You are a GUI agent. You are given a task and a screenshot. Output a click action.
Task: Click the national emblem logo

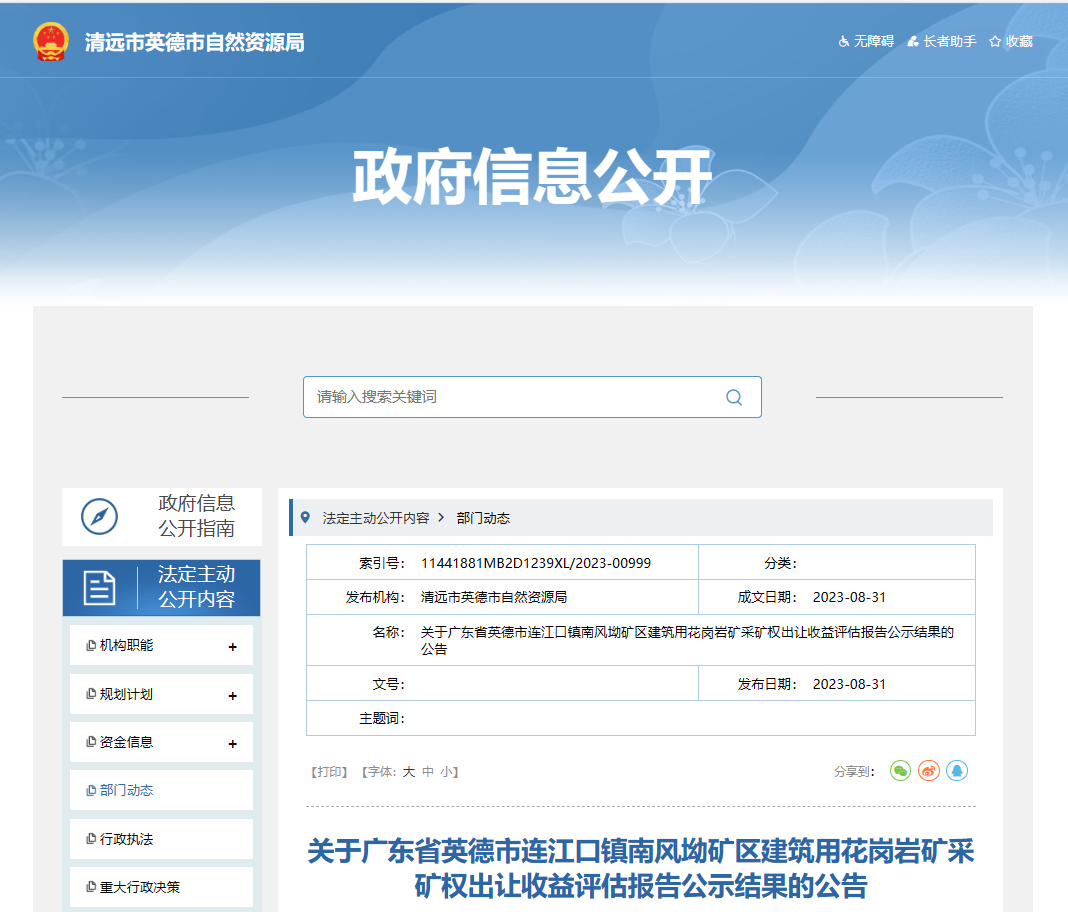click(51, 41)
